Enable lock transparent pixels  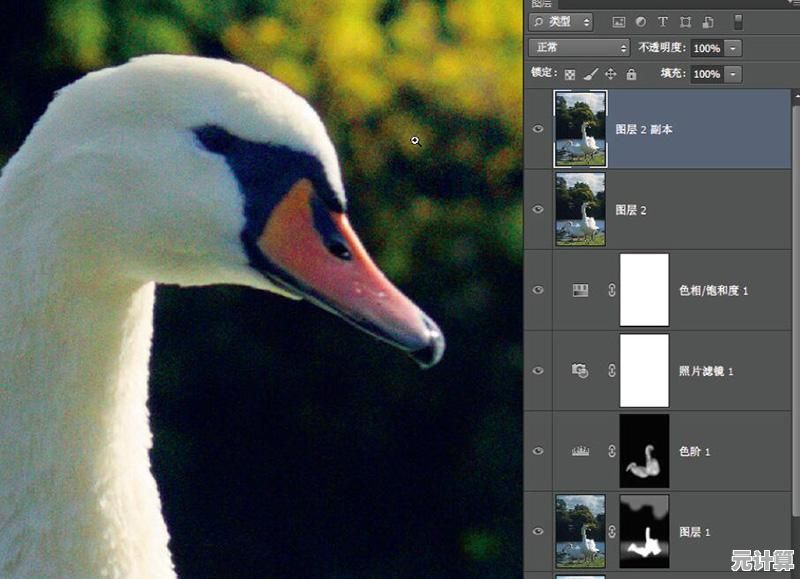tap(570, 74)
